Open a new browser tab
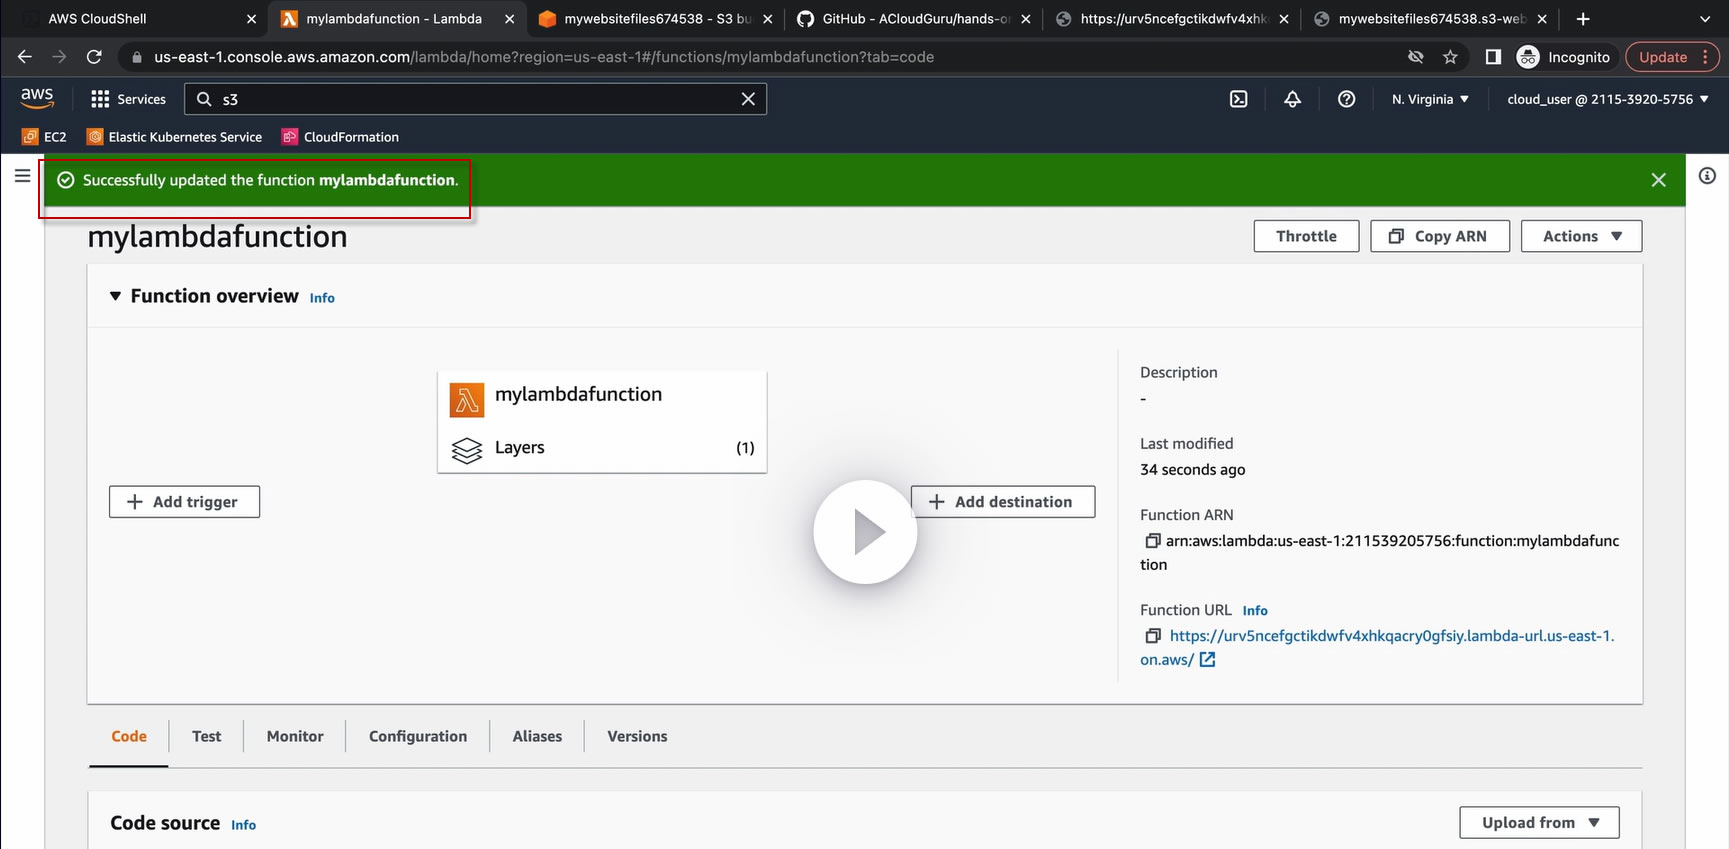This screenshot has height=849, width=1729. (1583, 19)
